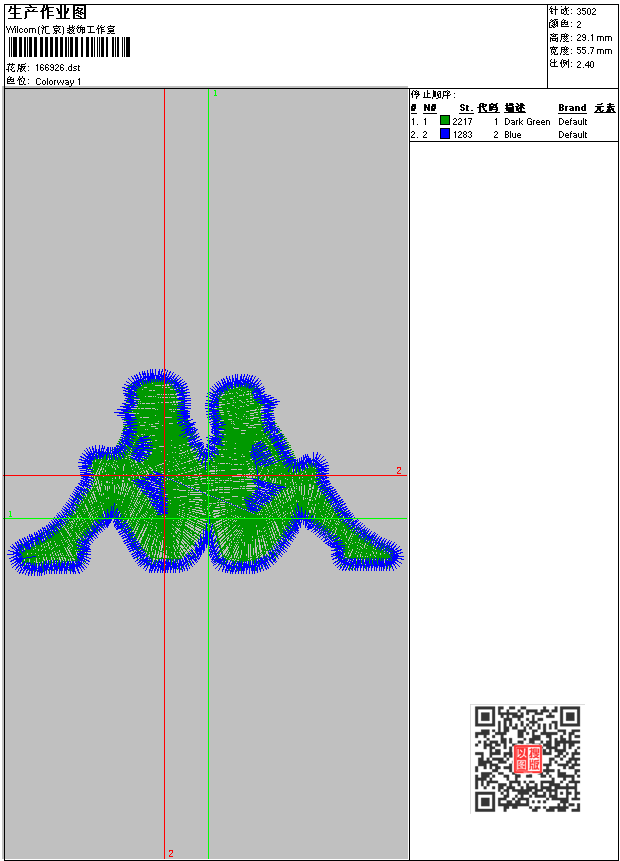The image size is (620, 861).
Task: Click the red seal in QR code center
Action: pos(528,759)
